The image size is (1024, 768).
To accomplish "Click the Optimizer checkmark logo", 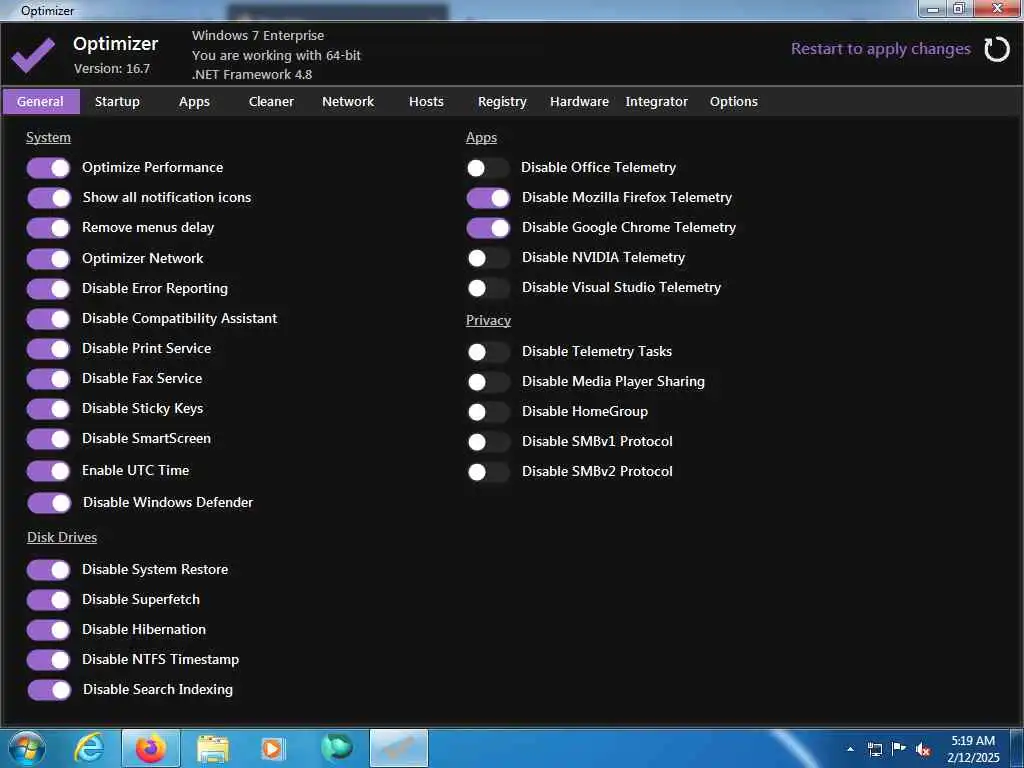I will click(x=33, y=56).
